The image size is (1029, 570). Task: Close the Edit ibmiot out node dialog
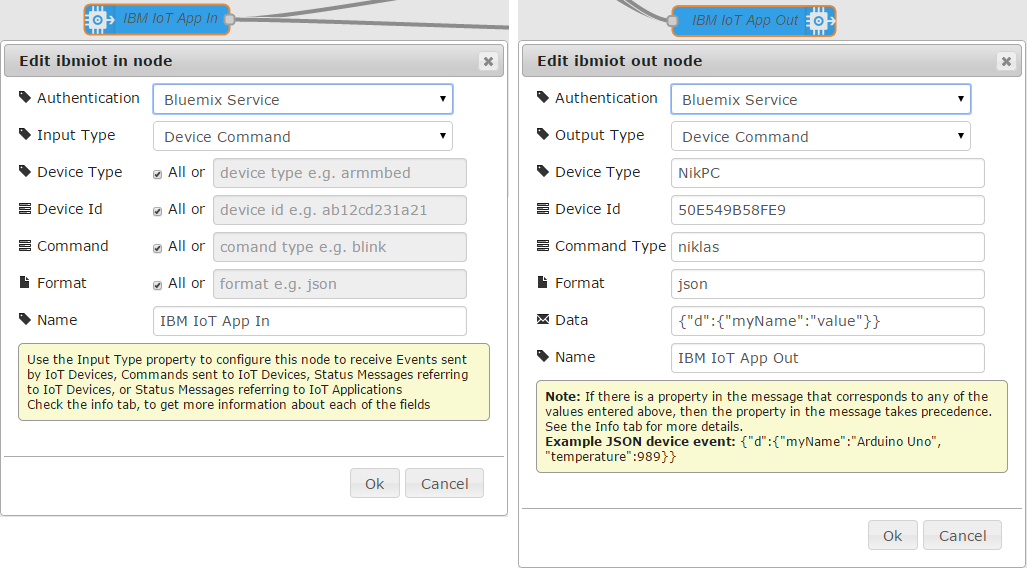1006,61
